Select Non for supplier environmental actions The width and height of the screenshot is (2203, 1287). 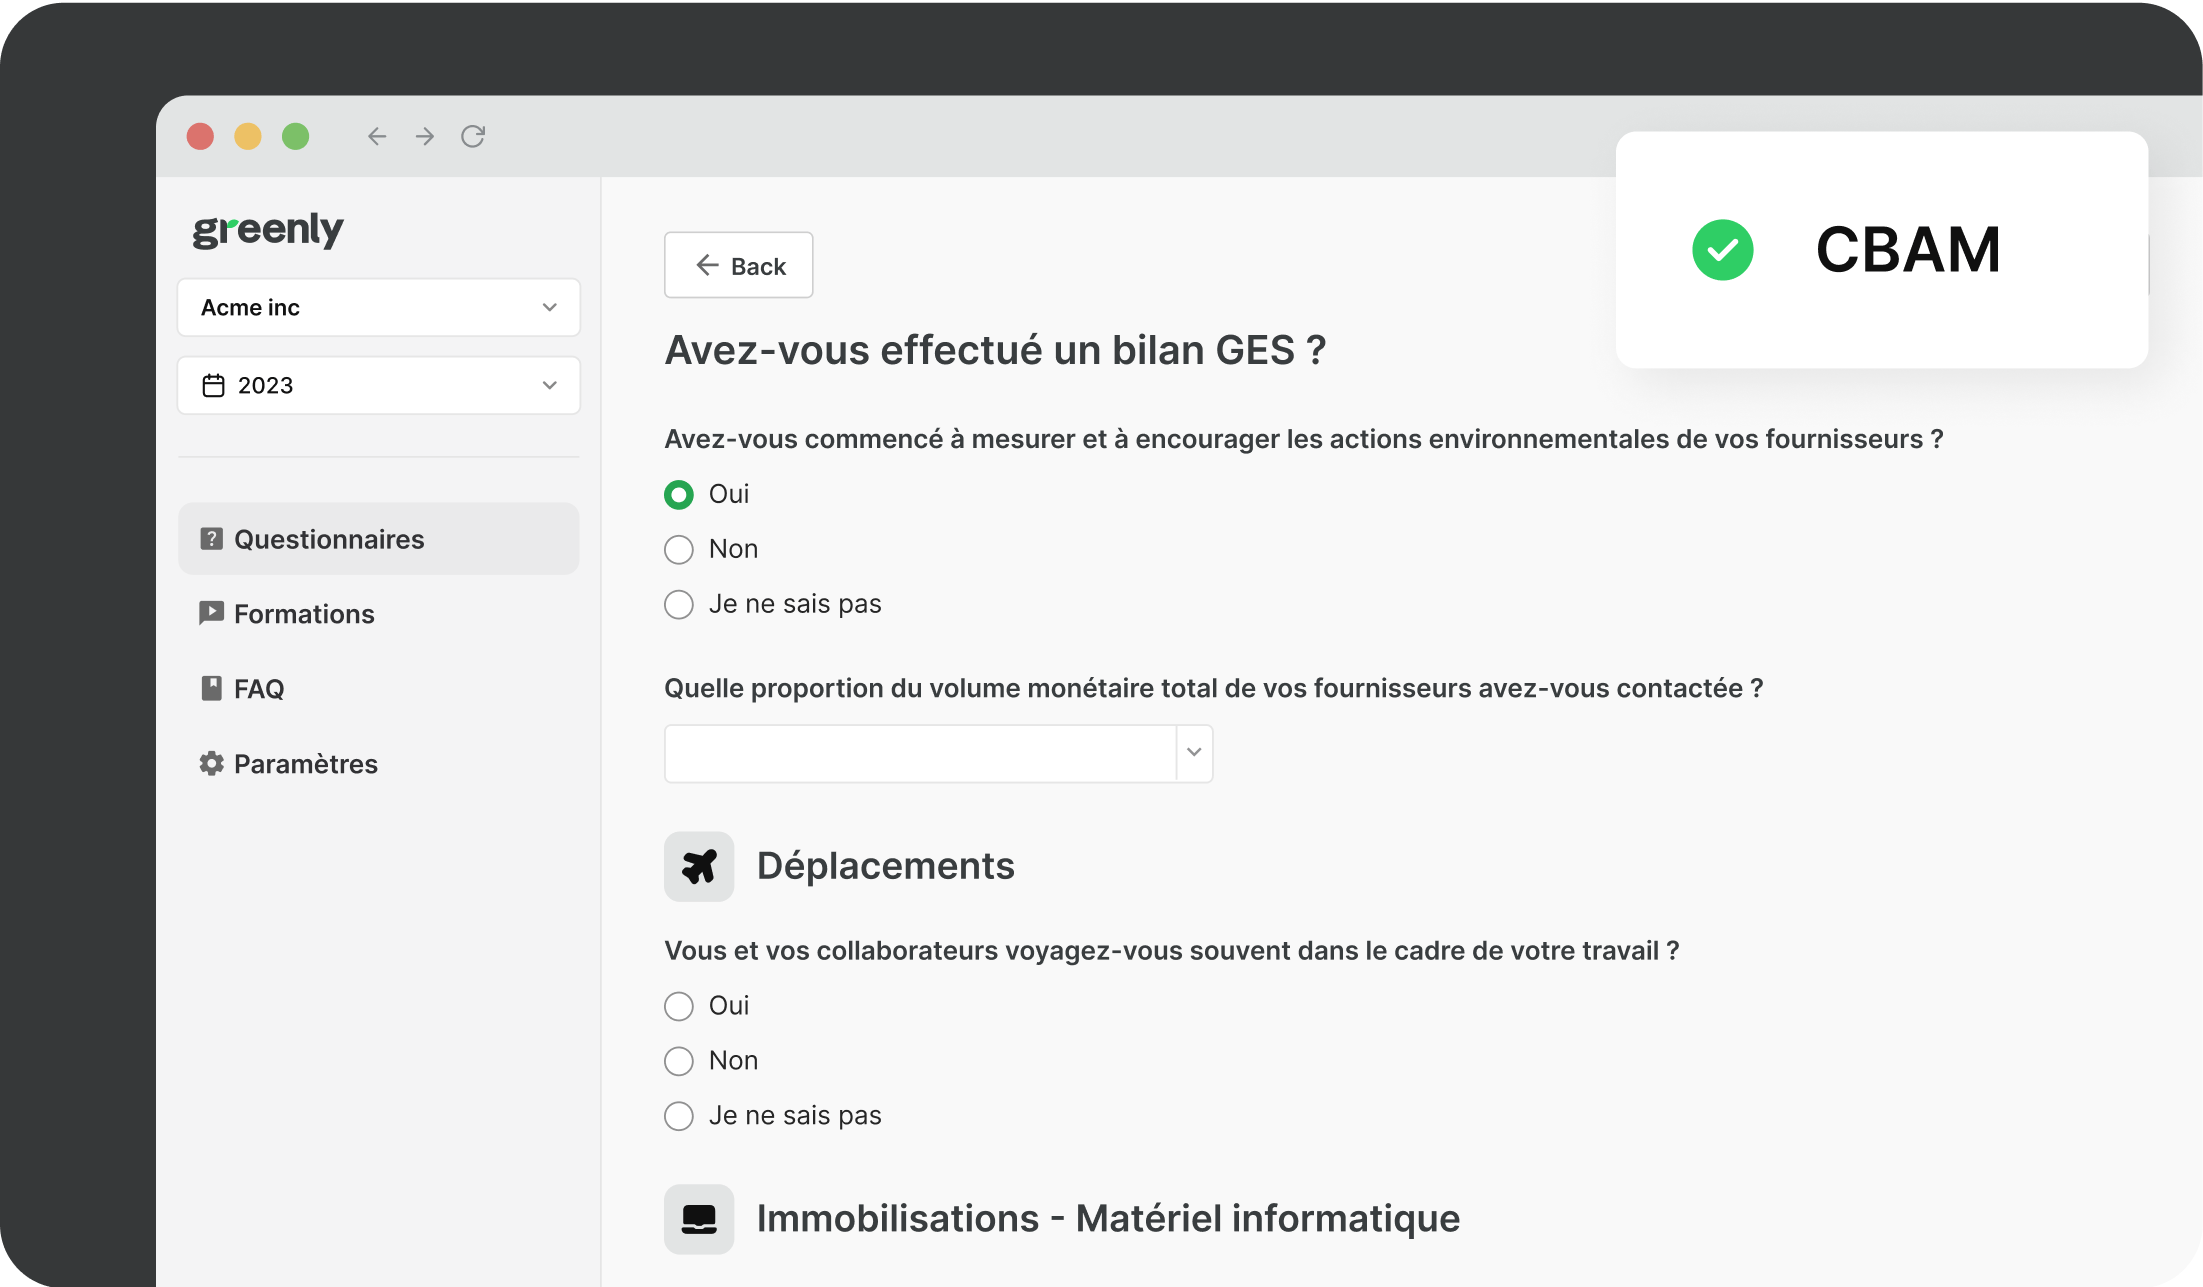click(679, 550)
